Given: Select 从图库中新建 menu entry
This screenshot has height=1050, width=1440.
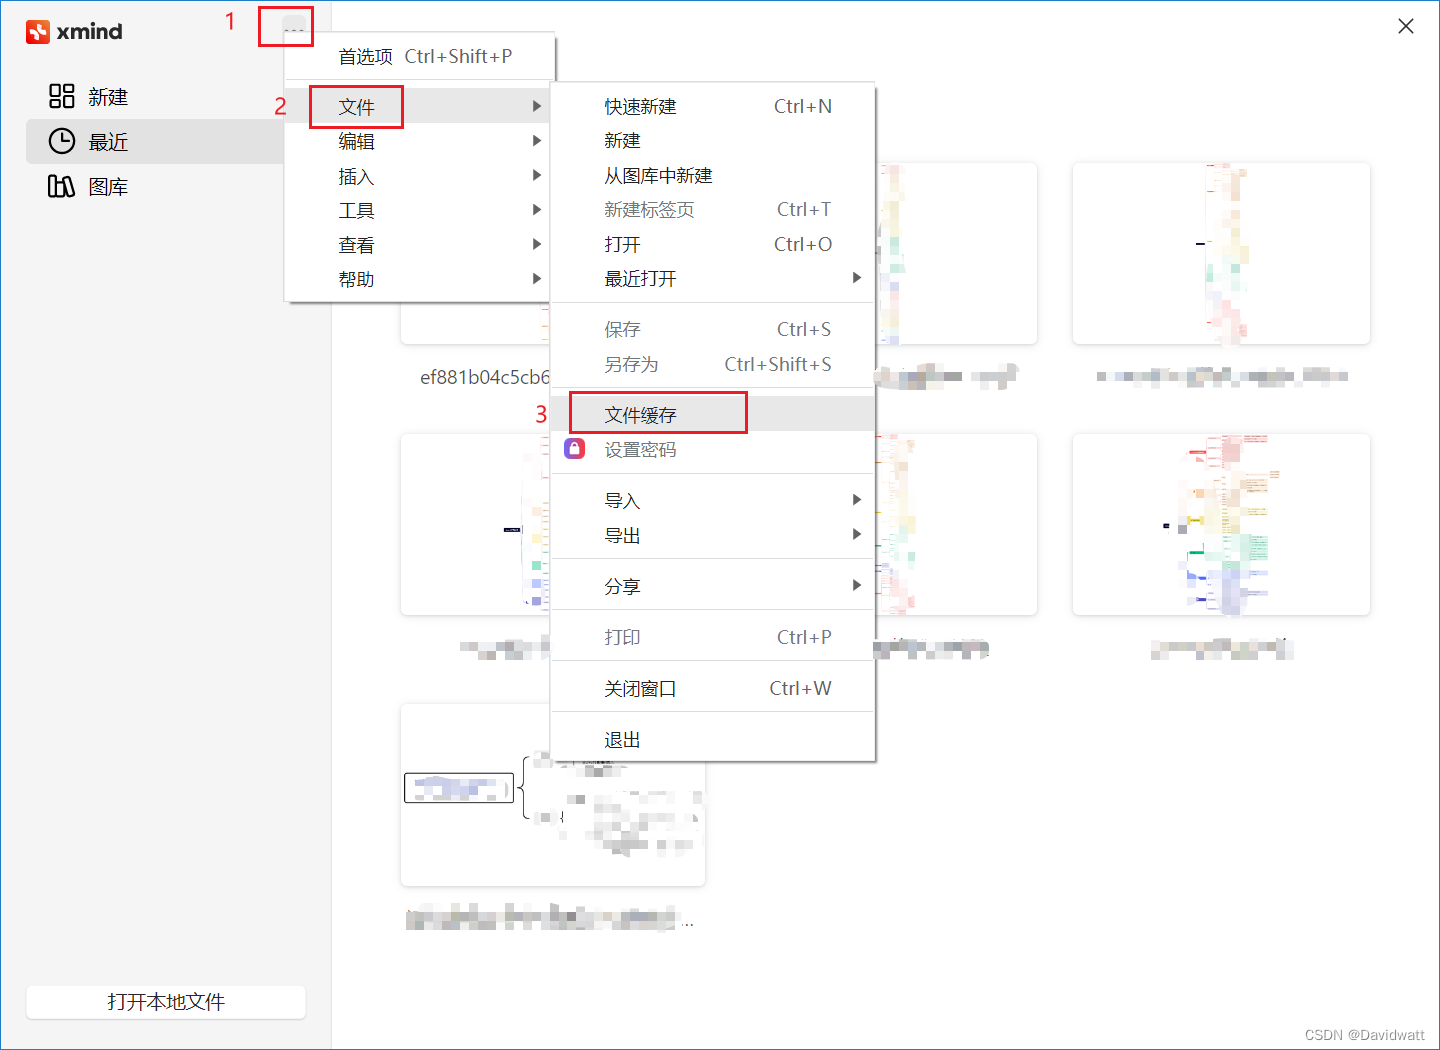Looking at the screenshot, I should (x=713, y=176).
